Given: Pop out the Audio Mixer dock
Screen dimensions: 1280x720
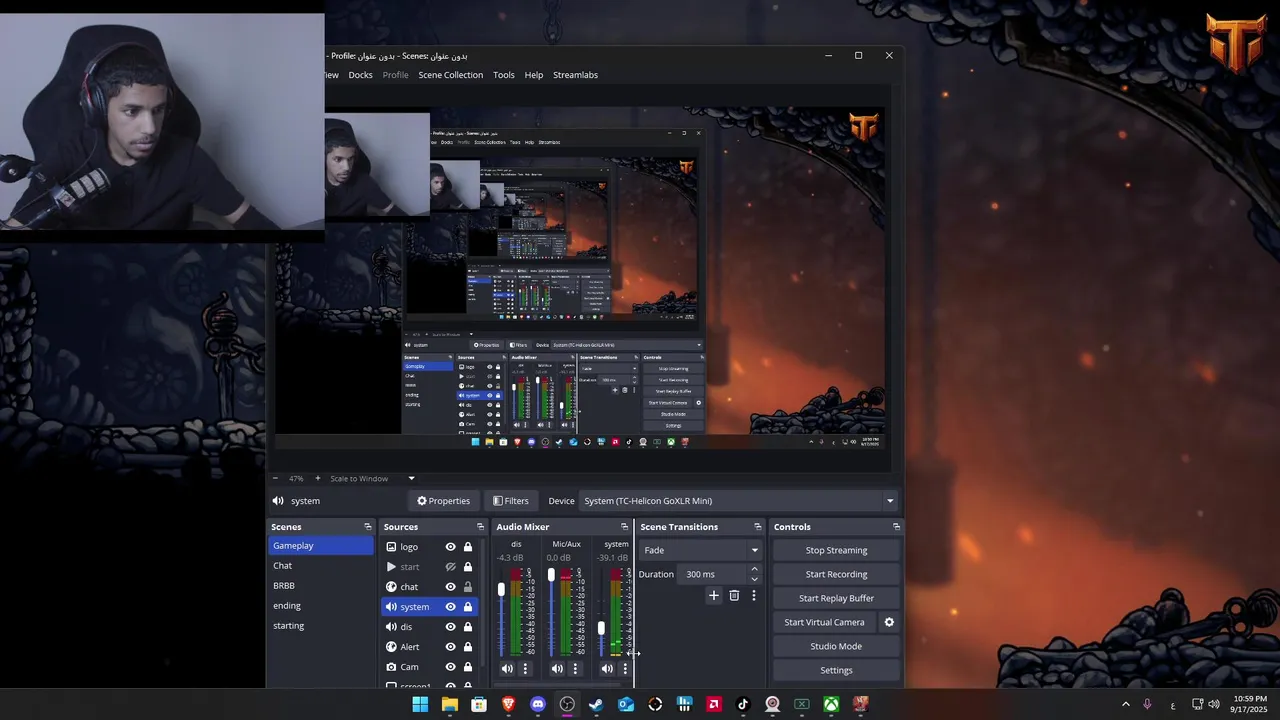Looking at the screenshot, I should (624, 527).
